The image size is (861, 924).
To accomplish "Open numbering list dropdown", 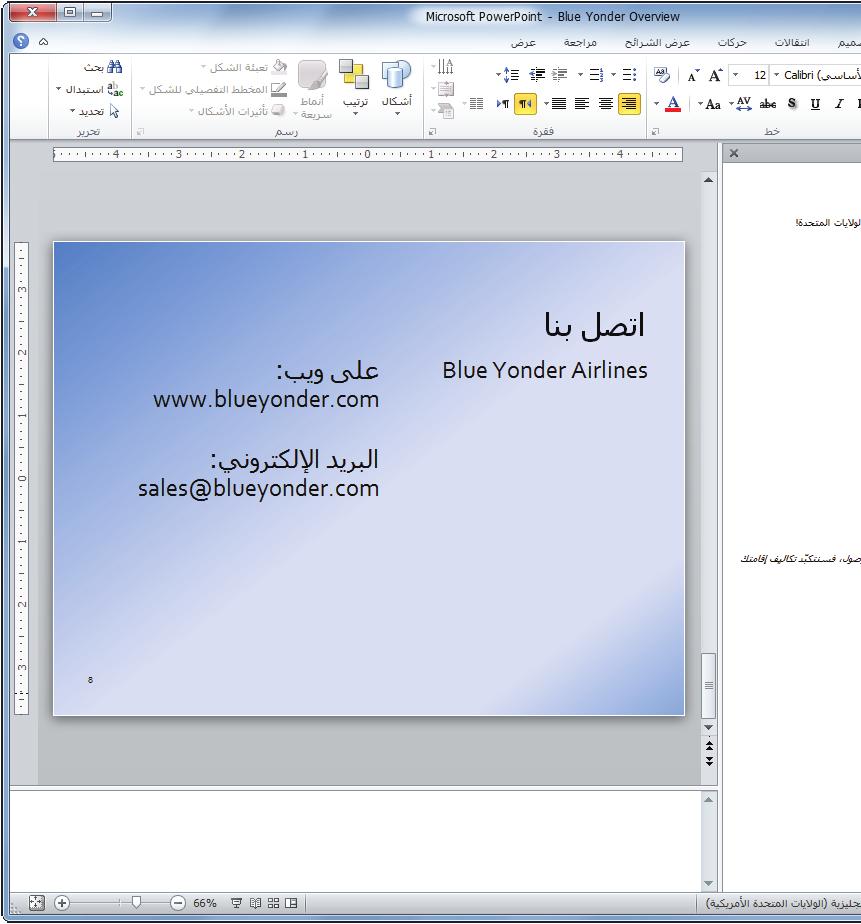I will (580, 75).
